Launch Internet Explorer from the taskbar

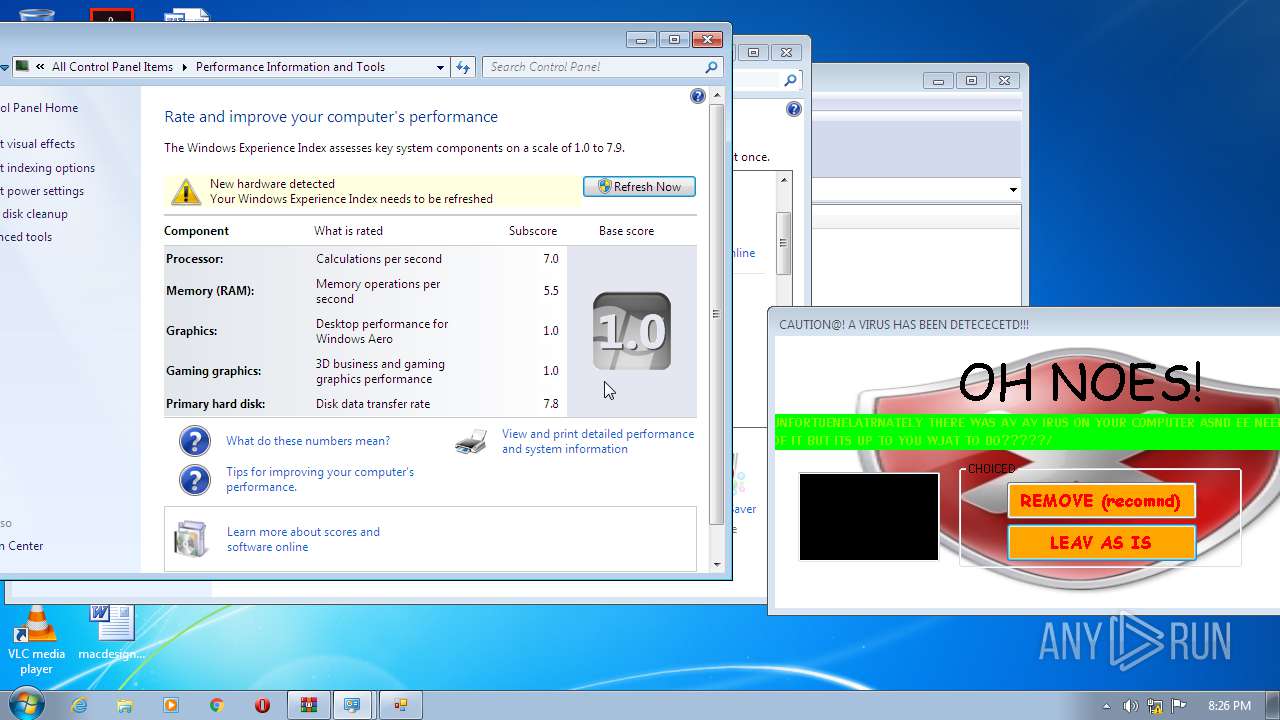tap(79, 705)
